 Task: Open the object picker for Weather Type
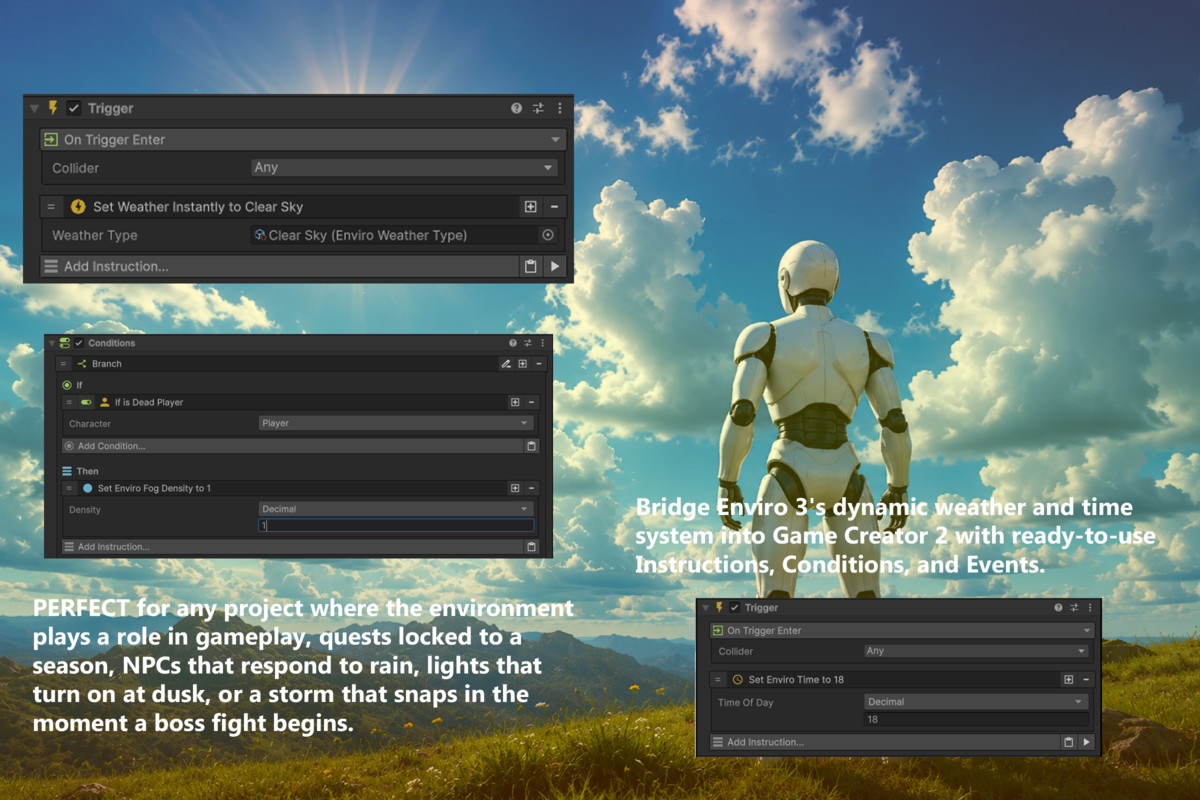pos(548,235)
